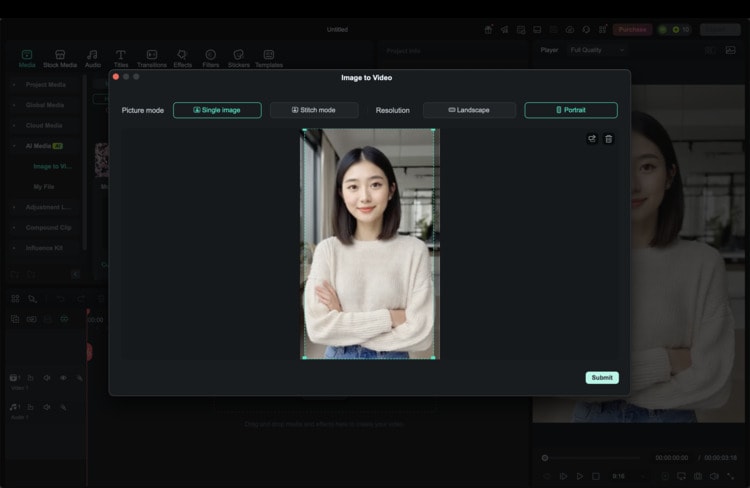
Task: Choose Stitch mode picture mode
Action: tap(314, 110)
